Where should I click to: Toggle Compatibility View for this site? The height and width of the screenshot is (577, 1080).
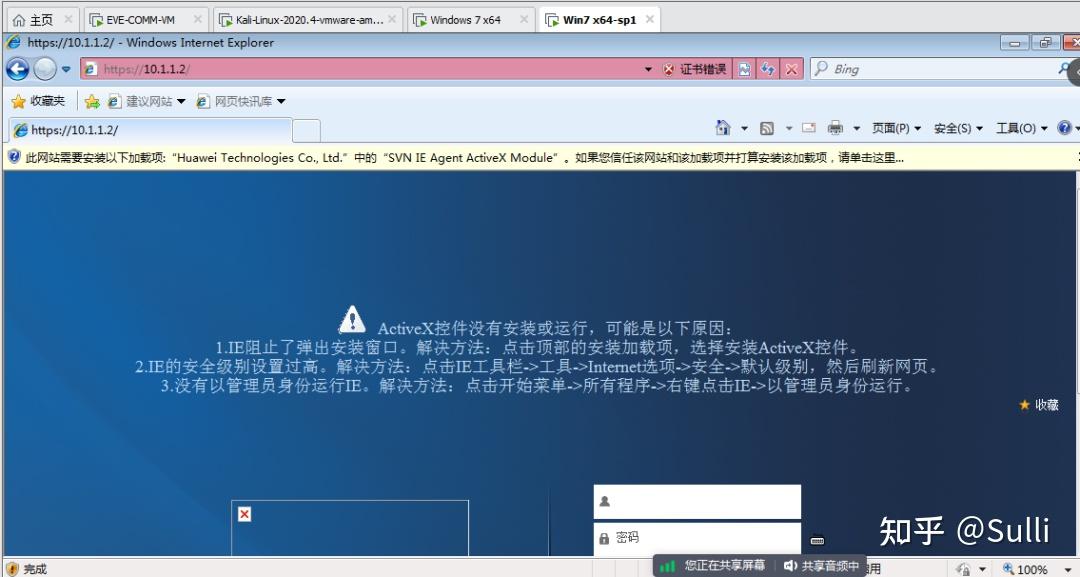click(745, 68)
